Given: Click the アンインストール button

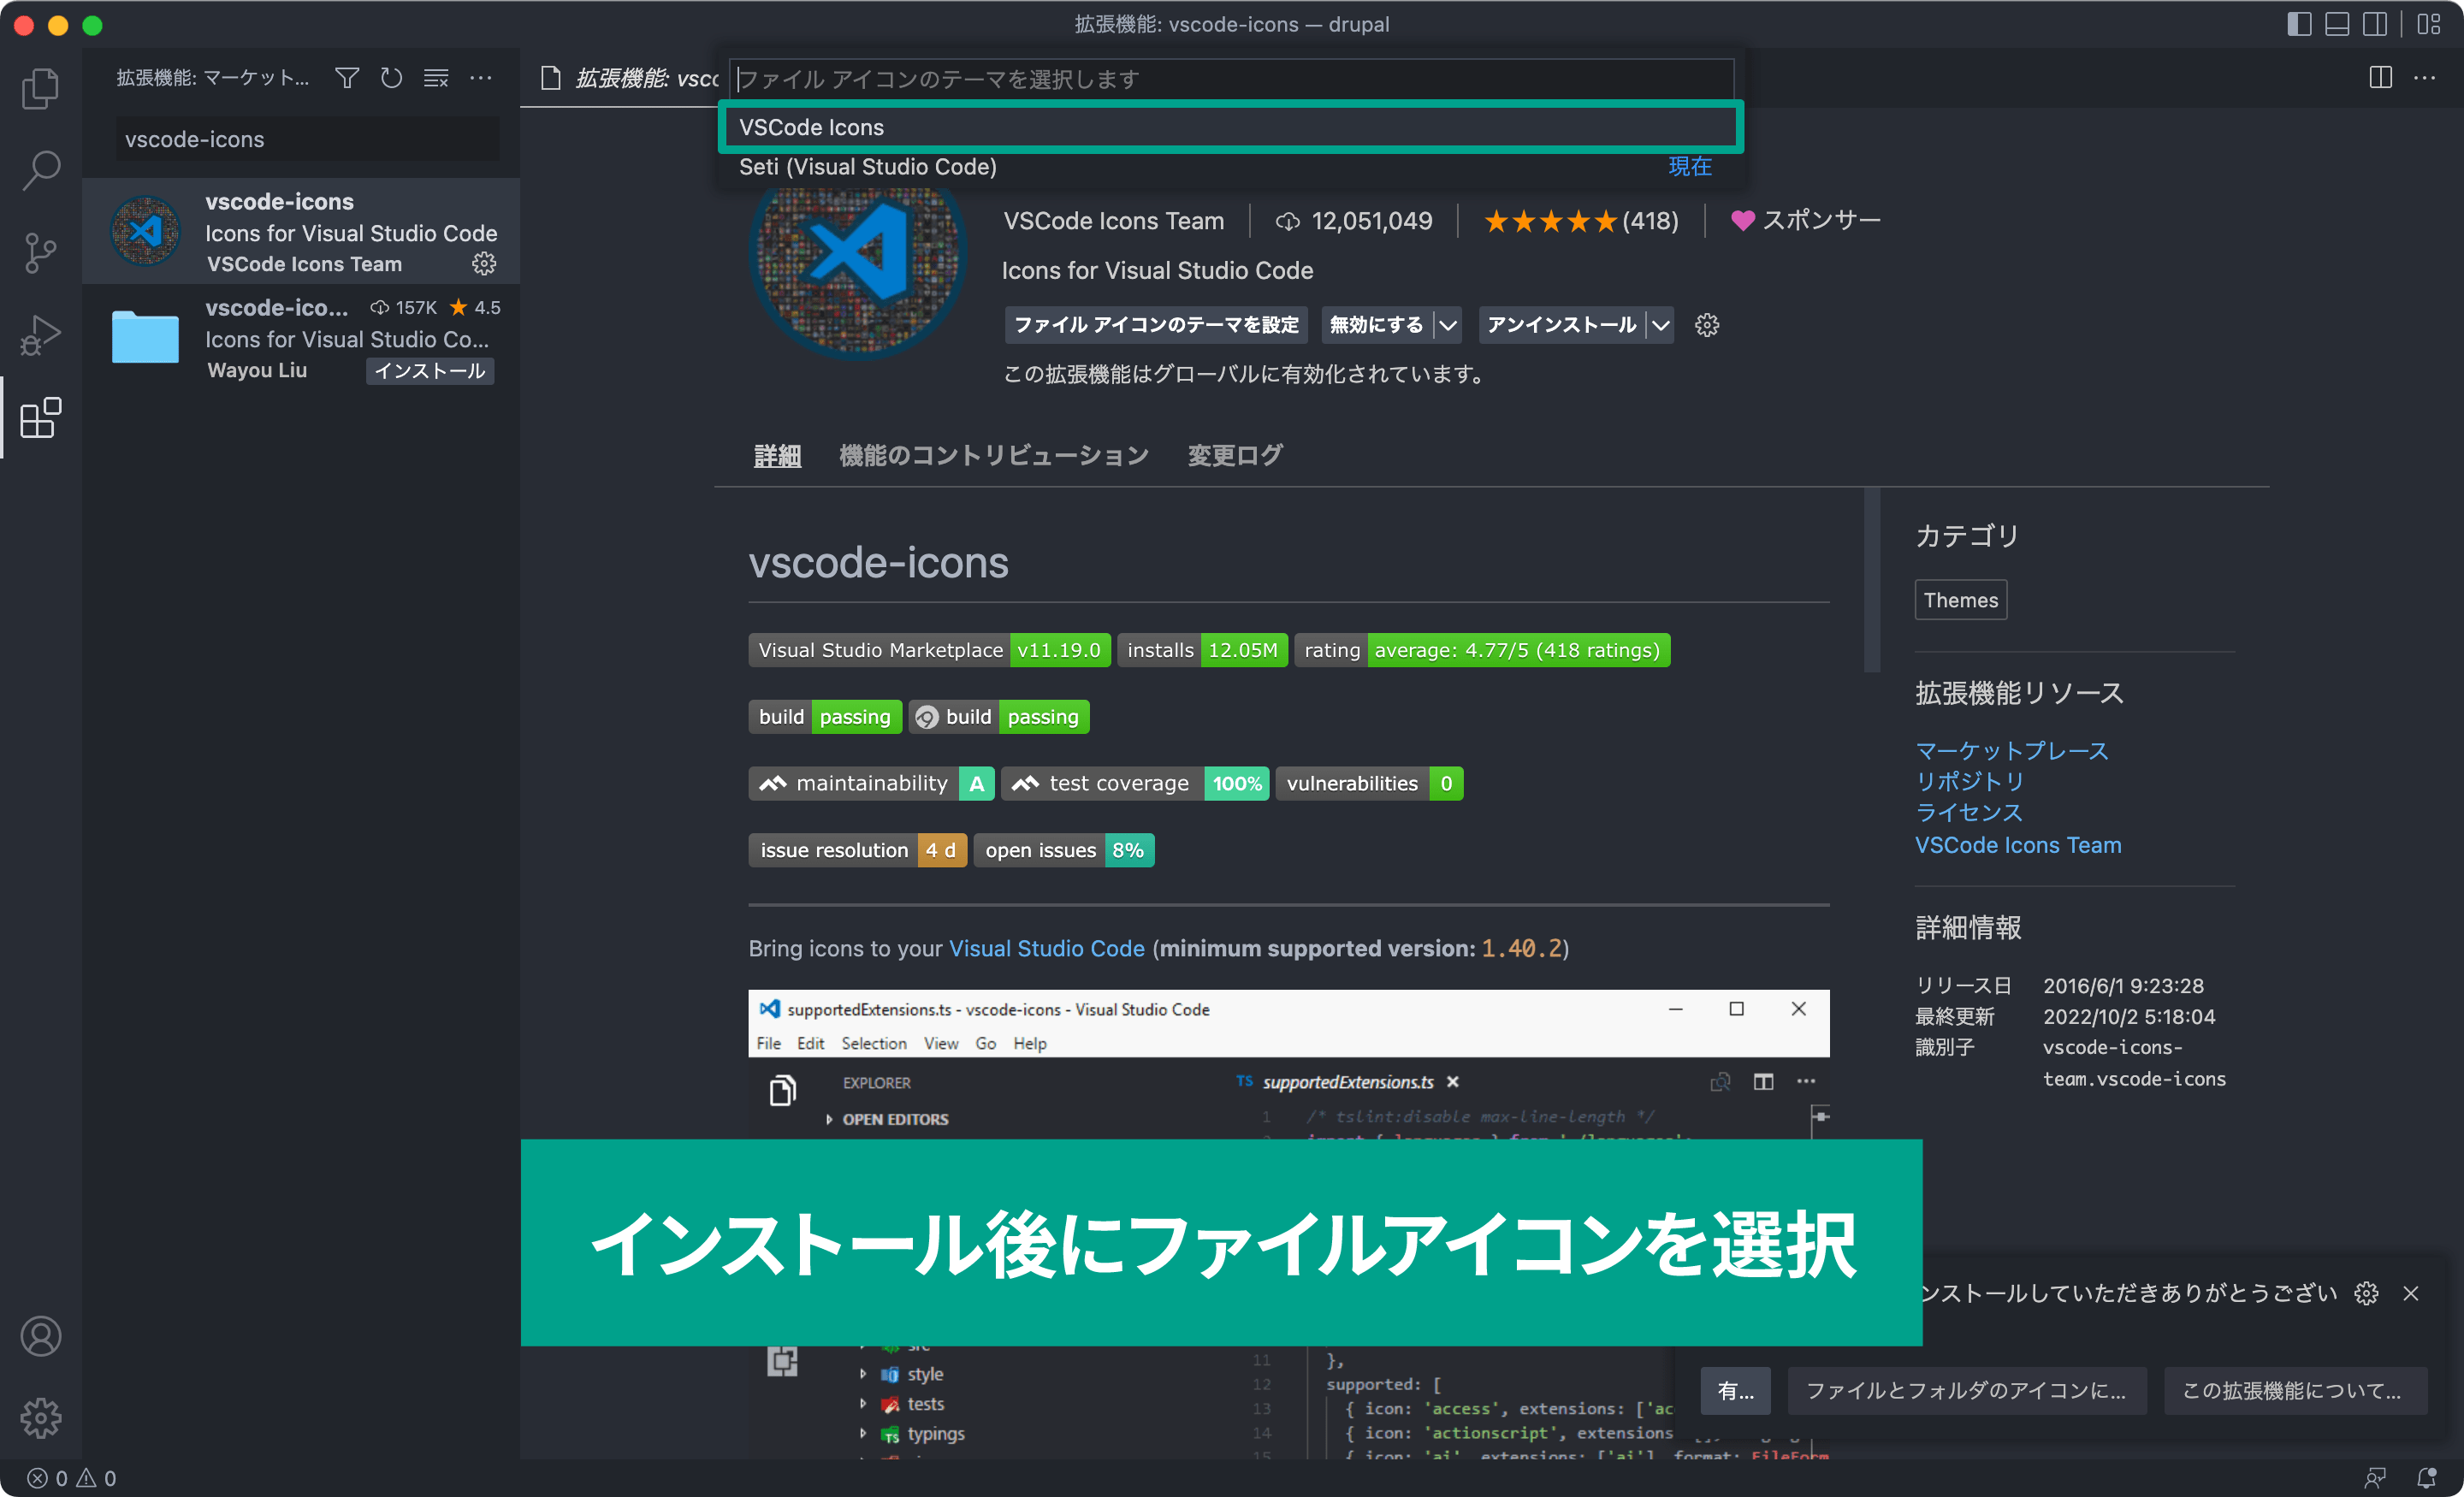Looking at the screenshot, I should pos(1561,325).
